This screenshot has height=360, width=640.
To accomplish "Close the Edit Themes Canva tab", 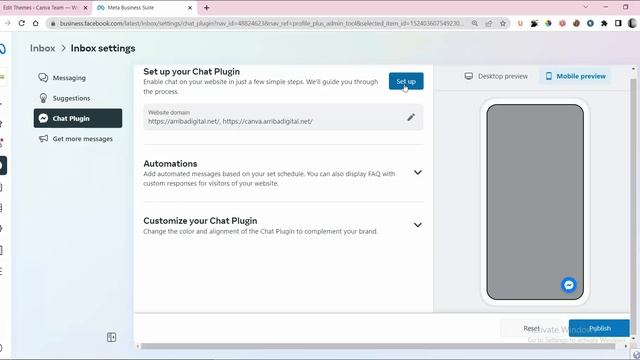I will (x=85, y=8).
